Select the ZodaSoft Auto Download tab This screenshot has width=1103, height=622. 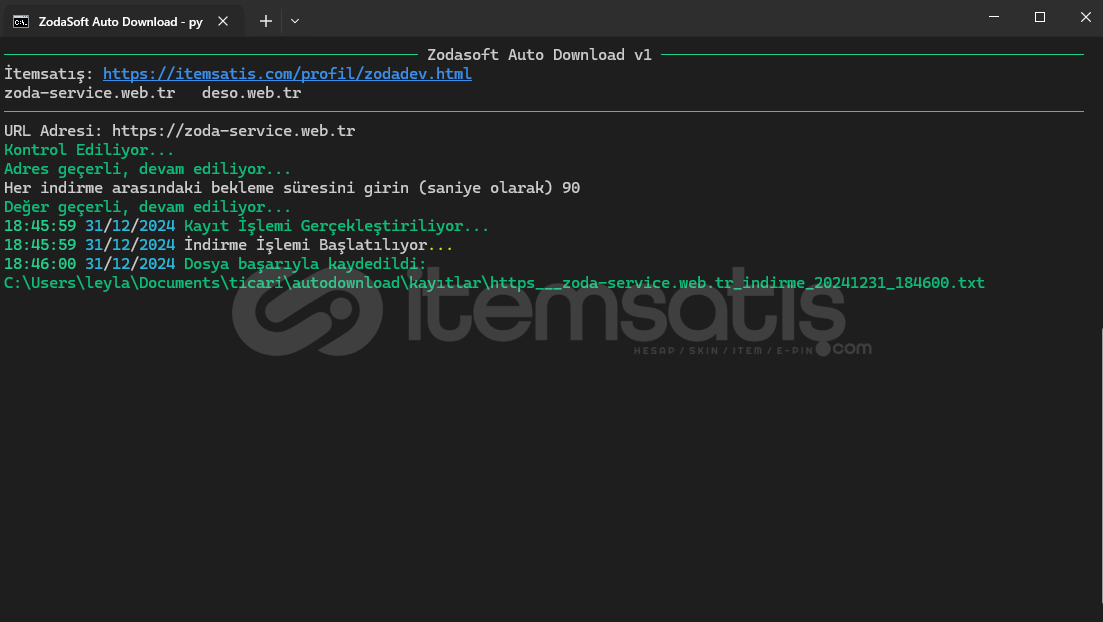(123, 21)
